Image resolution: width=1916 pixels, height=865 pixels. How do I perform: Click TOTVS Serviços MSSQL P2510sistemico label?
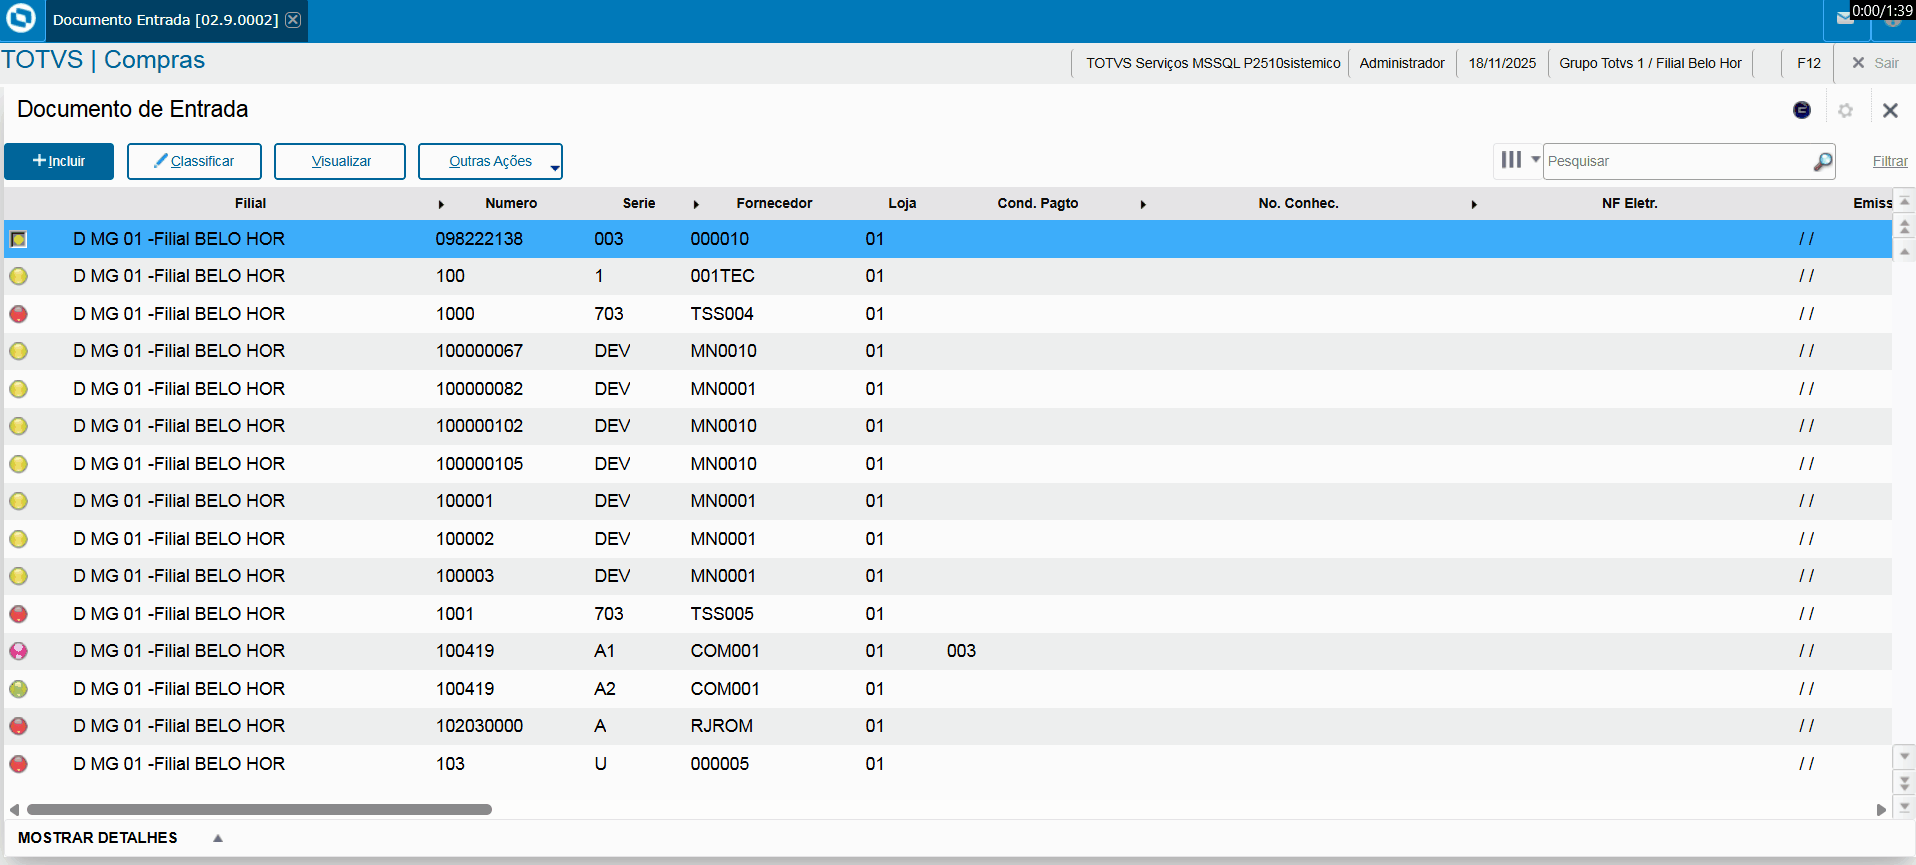pos(1213,63)
